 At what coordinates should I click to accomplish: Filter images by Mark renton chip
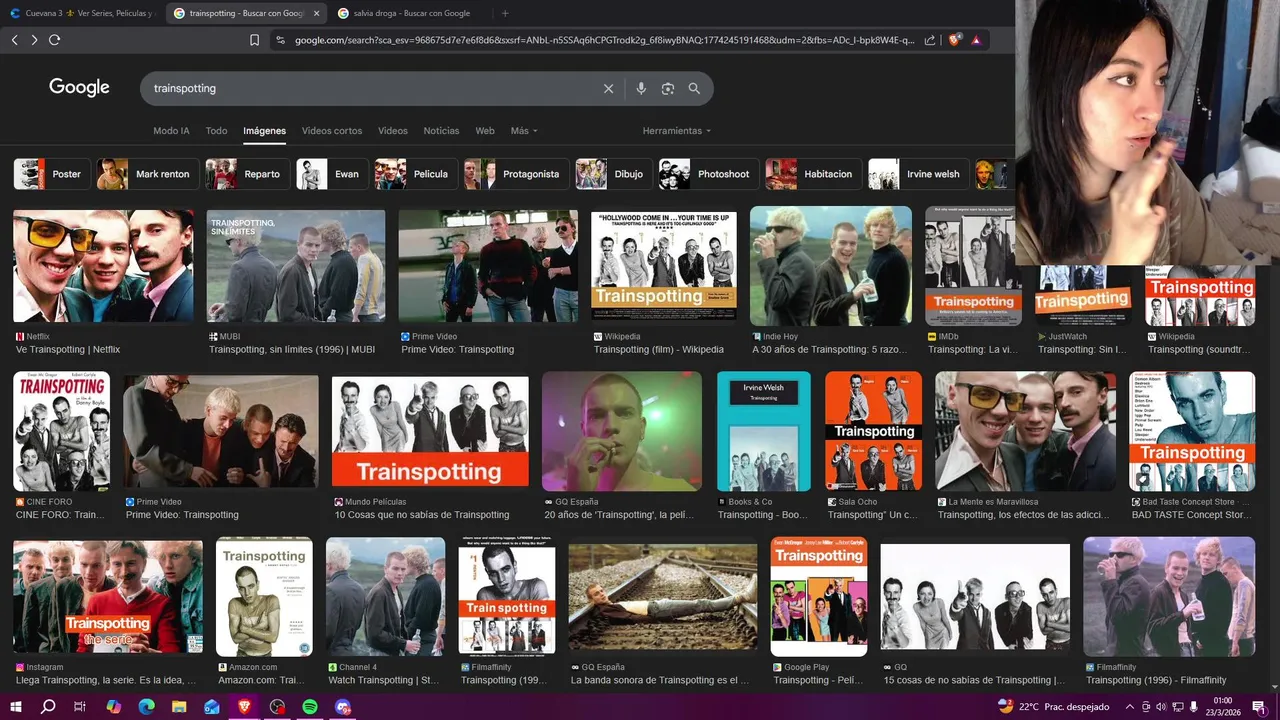tap(146, 174)
